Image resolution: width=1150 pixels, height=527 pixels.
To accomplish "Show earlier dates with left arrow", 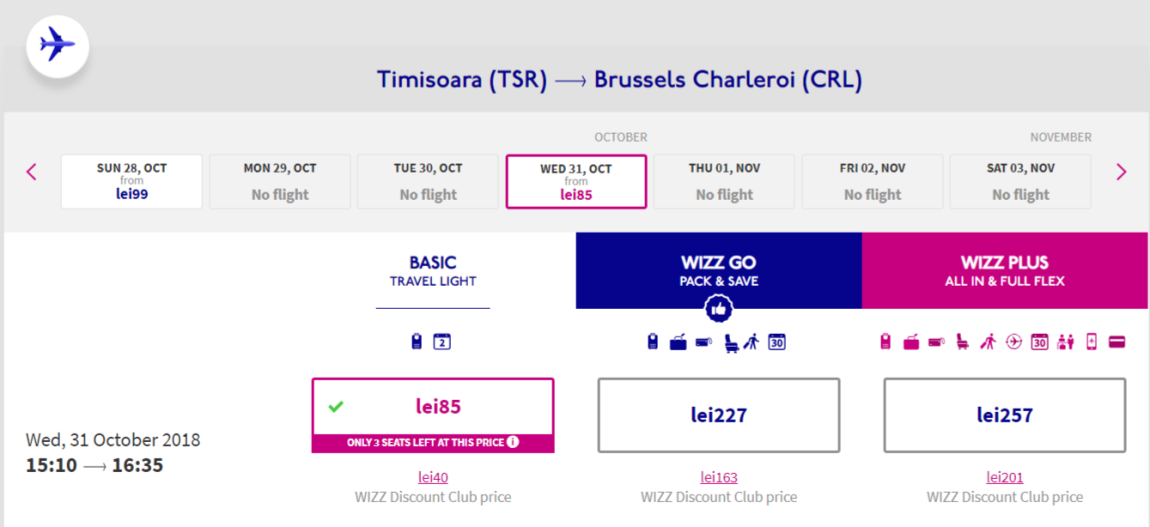I will pos(31,172).
